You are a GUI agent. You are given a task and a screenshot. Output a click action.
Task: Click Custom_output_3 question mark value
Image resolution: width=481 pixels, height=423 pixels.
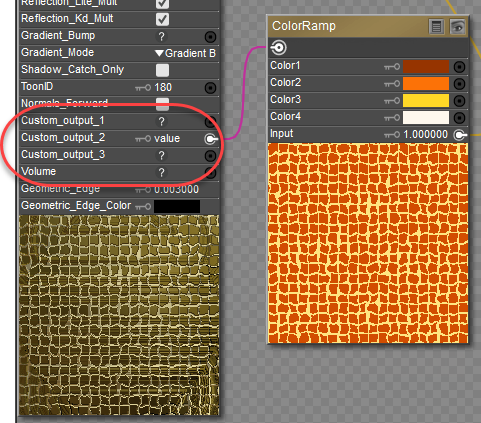click(x=162, y=156)
